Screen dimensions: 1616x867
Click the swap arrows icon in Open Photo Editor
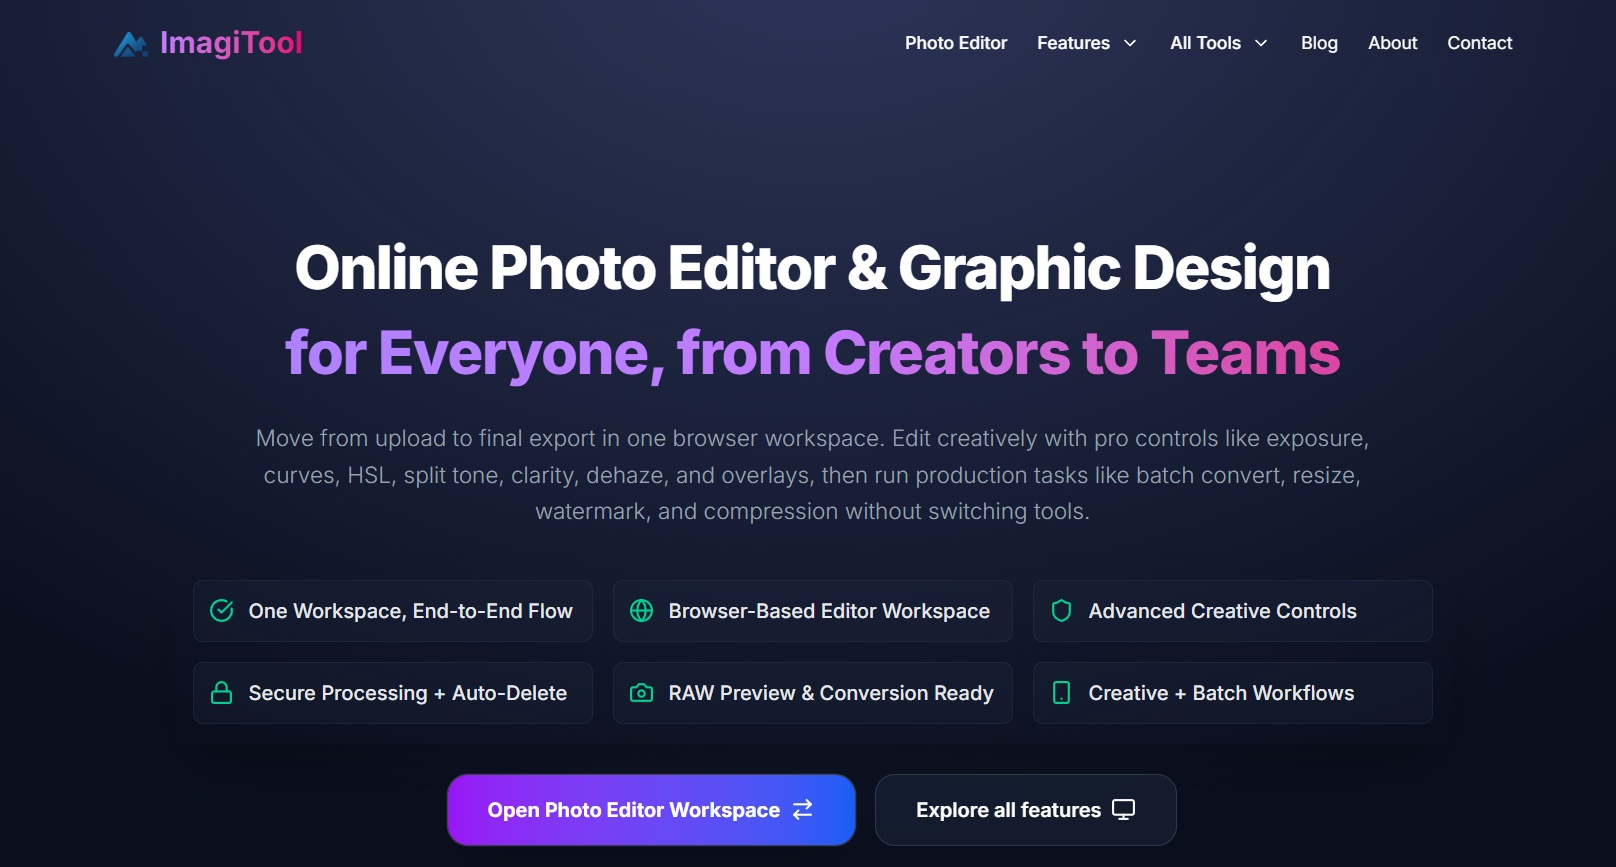coord(803,810)
